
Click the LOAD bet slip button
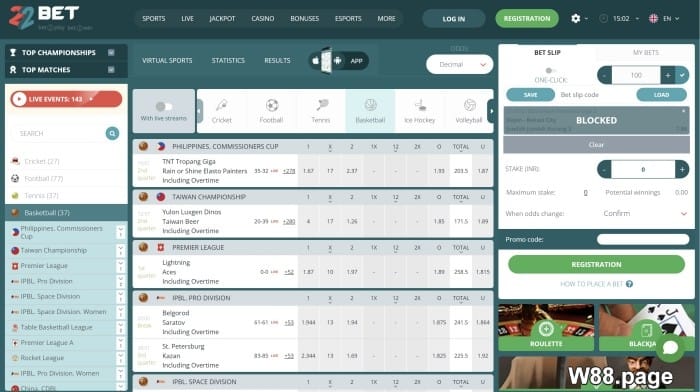pos(661,95)
